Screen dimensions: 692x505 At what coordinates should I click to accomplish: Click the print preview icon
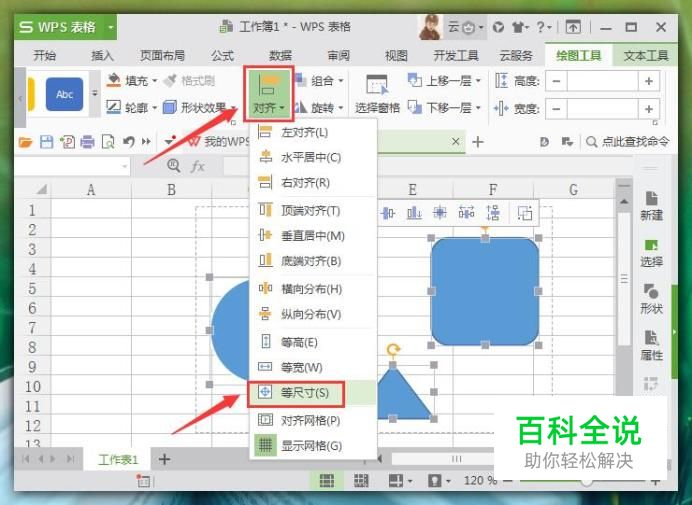tap(108, 142)
